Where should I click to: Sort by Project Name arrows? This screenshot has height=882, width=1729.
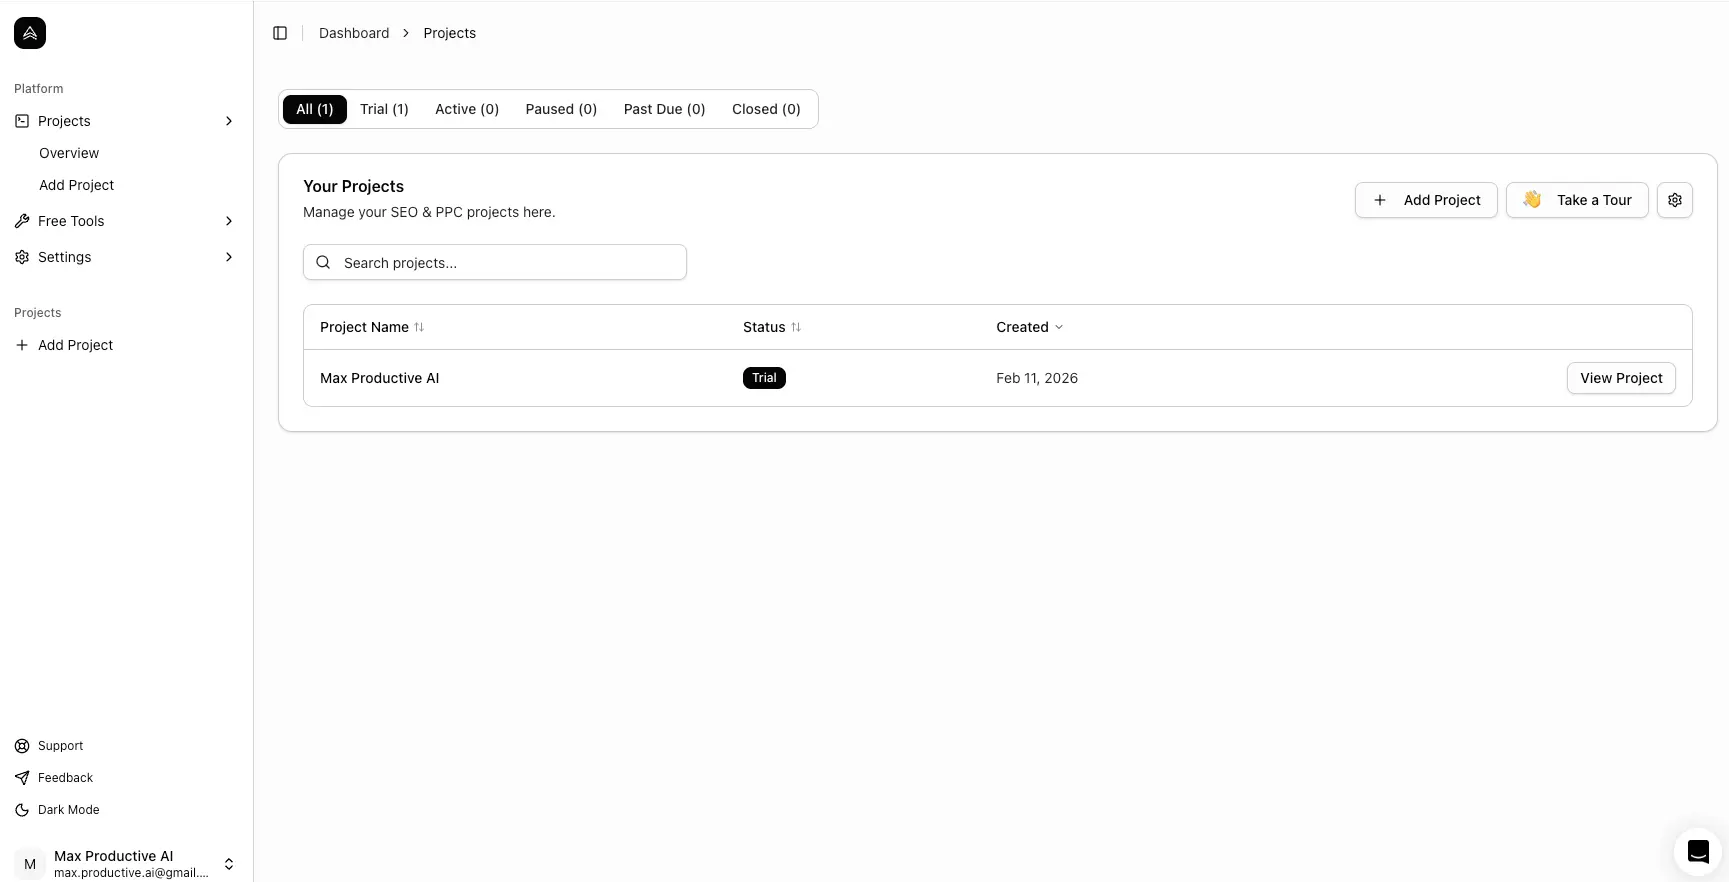pyautogui.click(x=419, y=327)
